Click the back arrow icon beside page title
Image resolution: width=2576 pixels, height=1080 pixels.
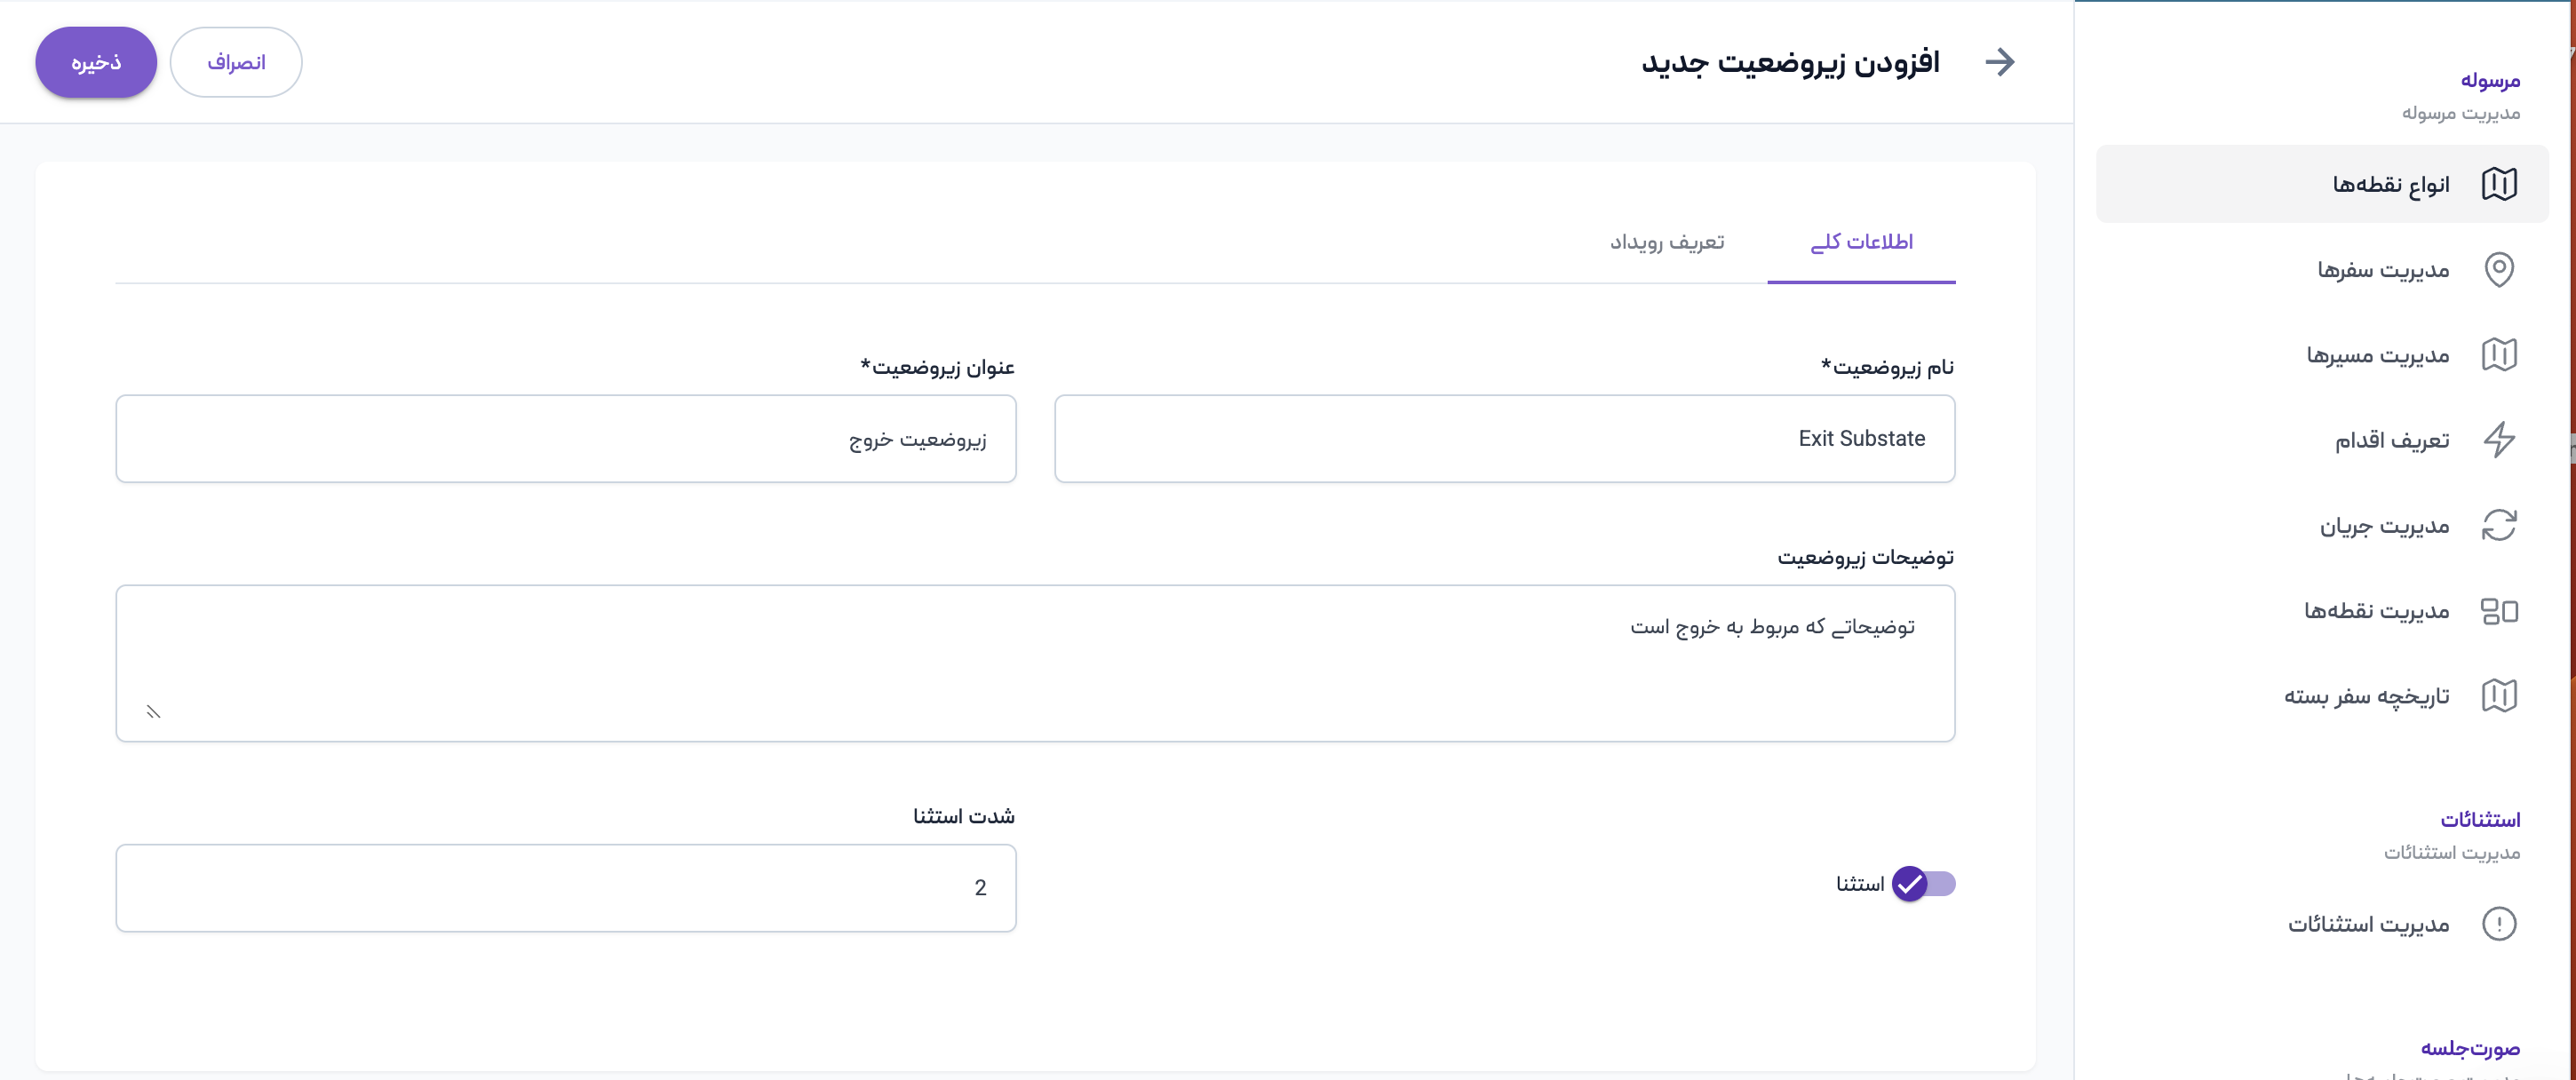1999,62
